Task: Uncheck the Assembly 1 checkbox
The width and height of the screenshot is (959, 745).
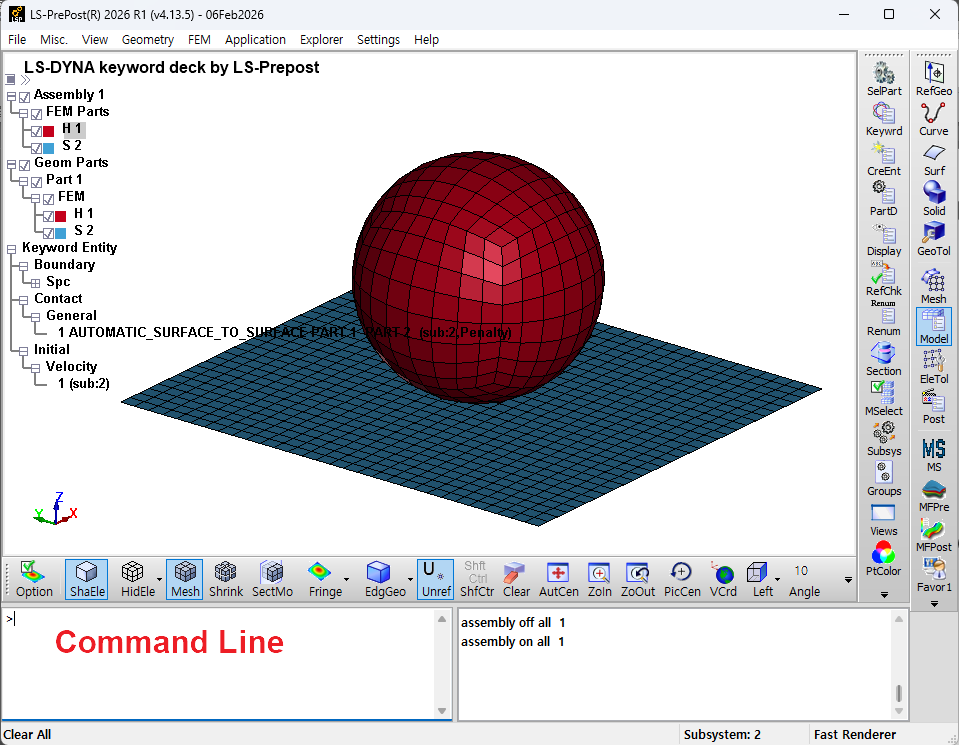Action: [24, 97]
